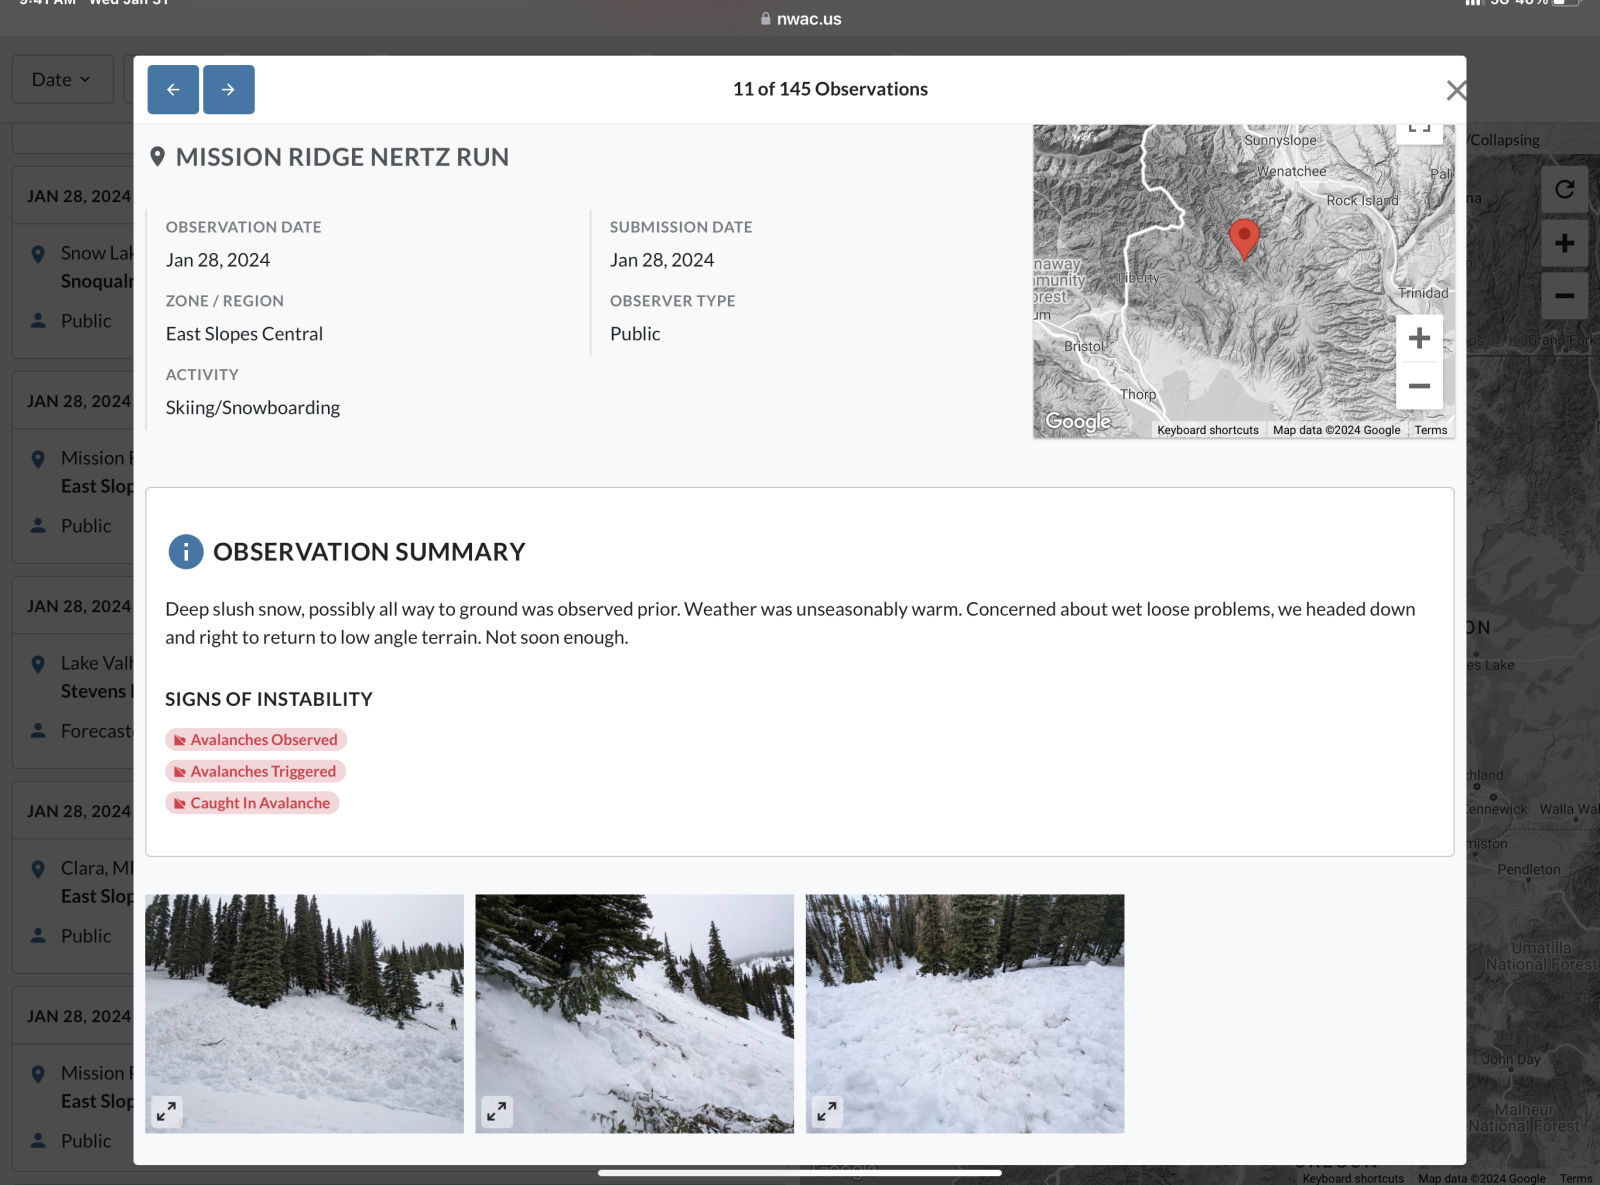Open map Keyboard shortcuts
Viewport: 1600px width, 1185px height.
[1207, 430]
